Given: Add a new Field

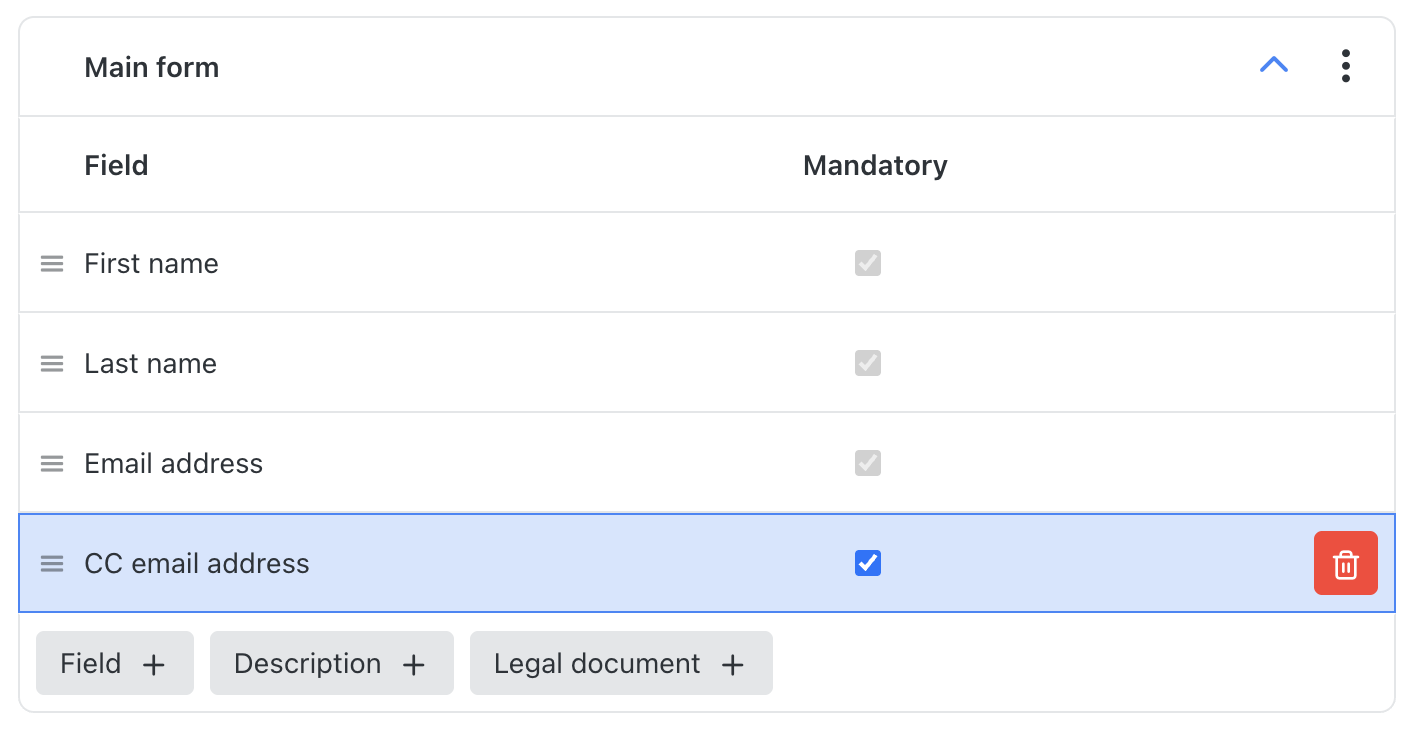Looking at the screenshot, I should pyautogui.click(x=115, y=663).
